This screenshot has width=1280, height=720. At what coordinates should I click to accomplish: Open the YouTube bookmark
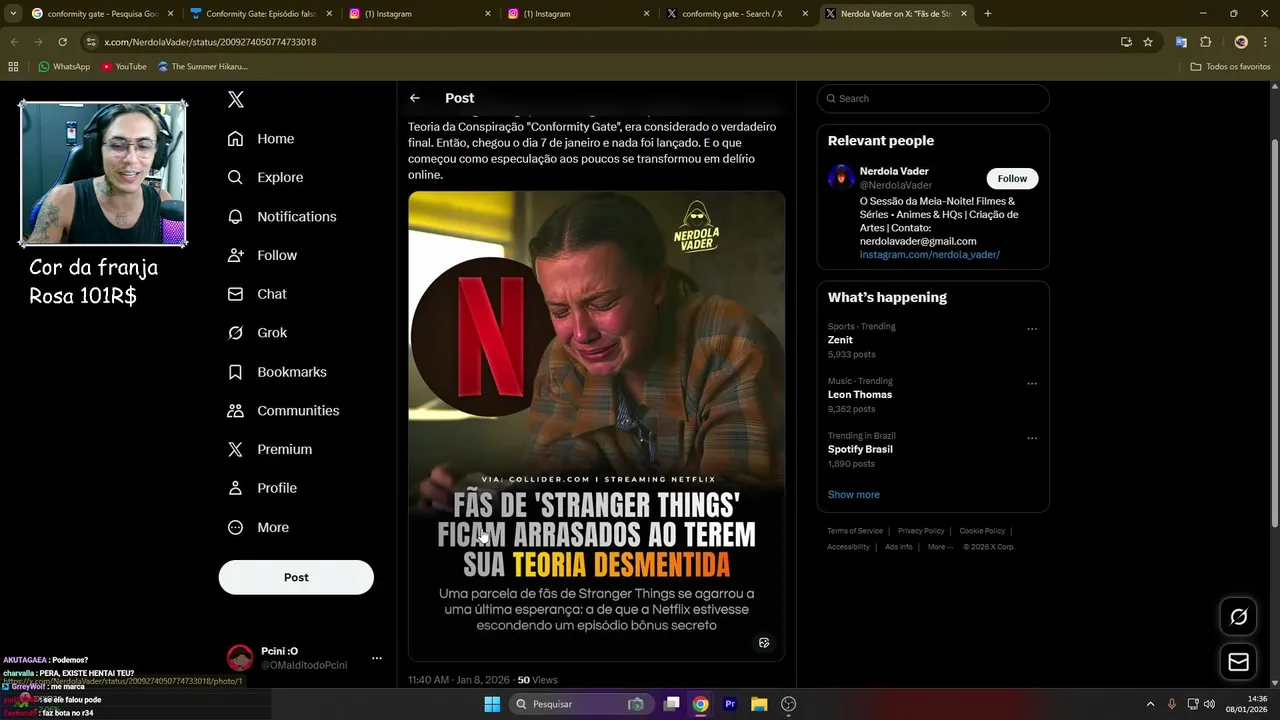pos(124,67)
